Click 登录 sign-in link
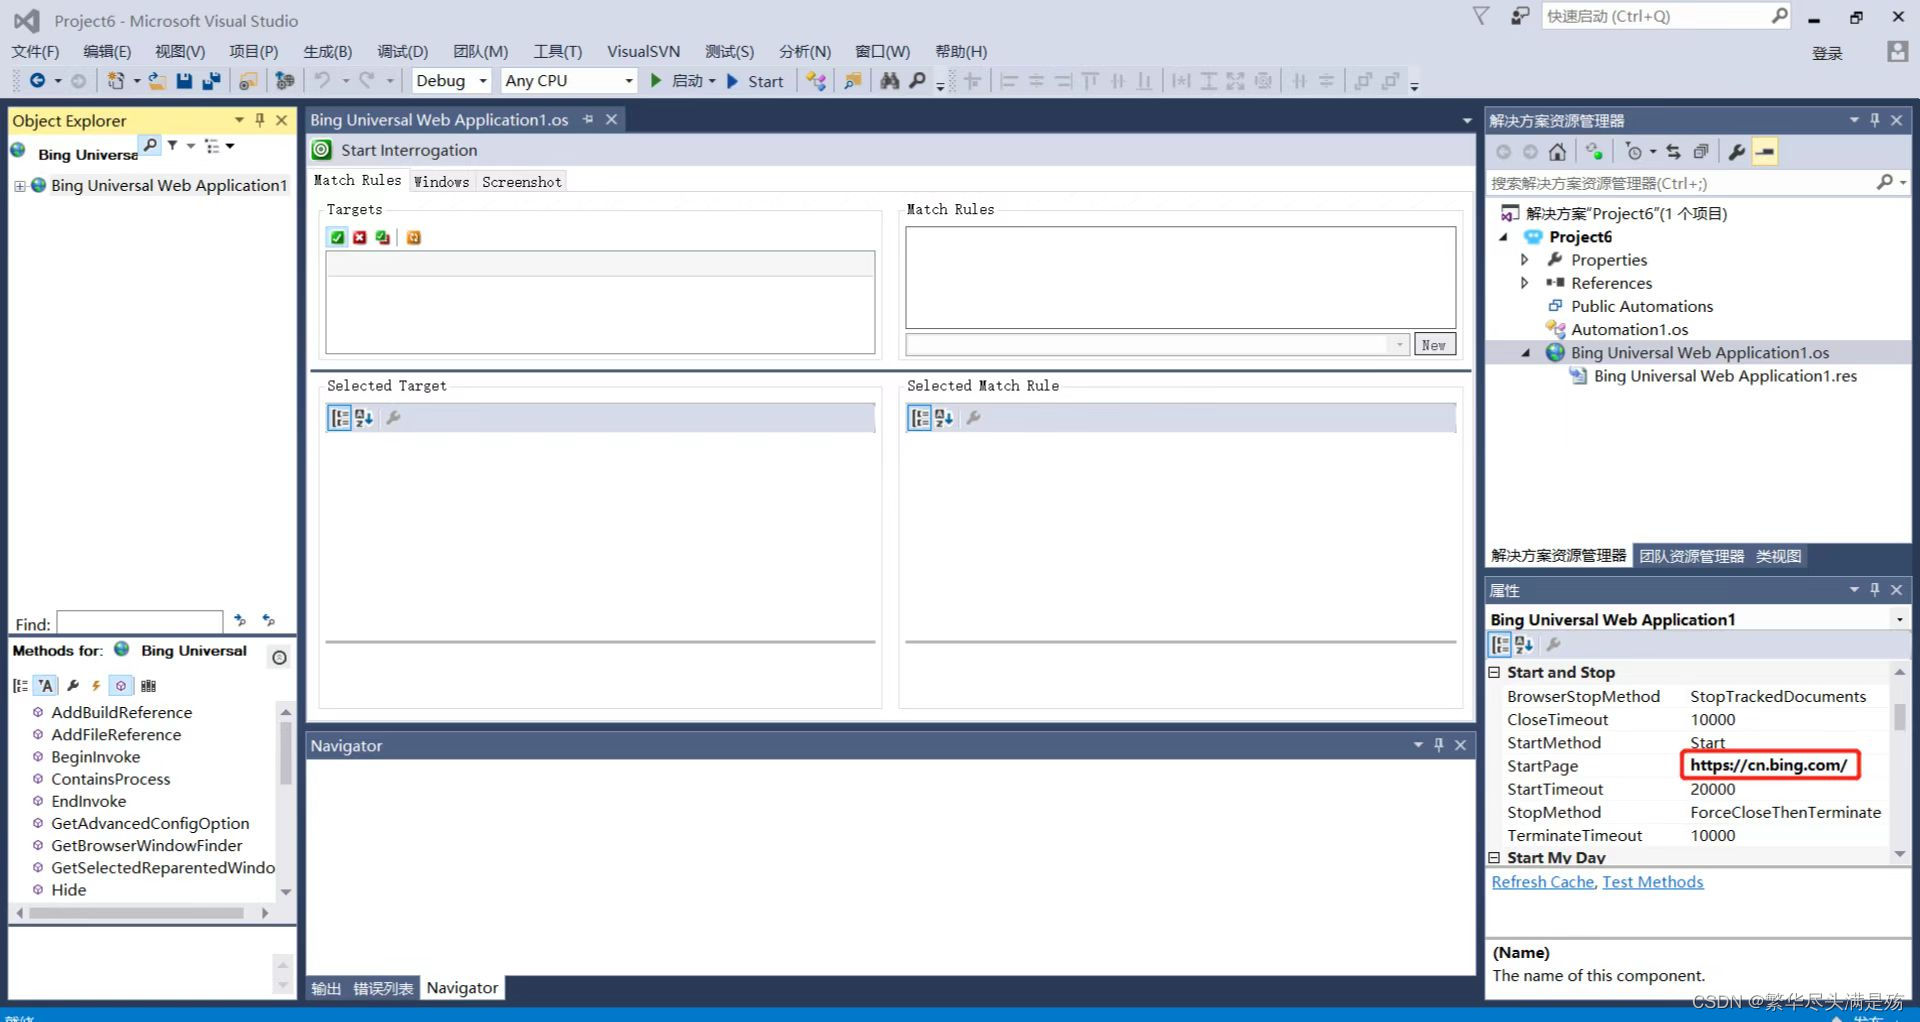1920x1022 pixels. point(1827,53)
